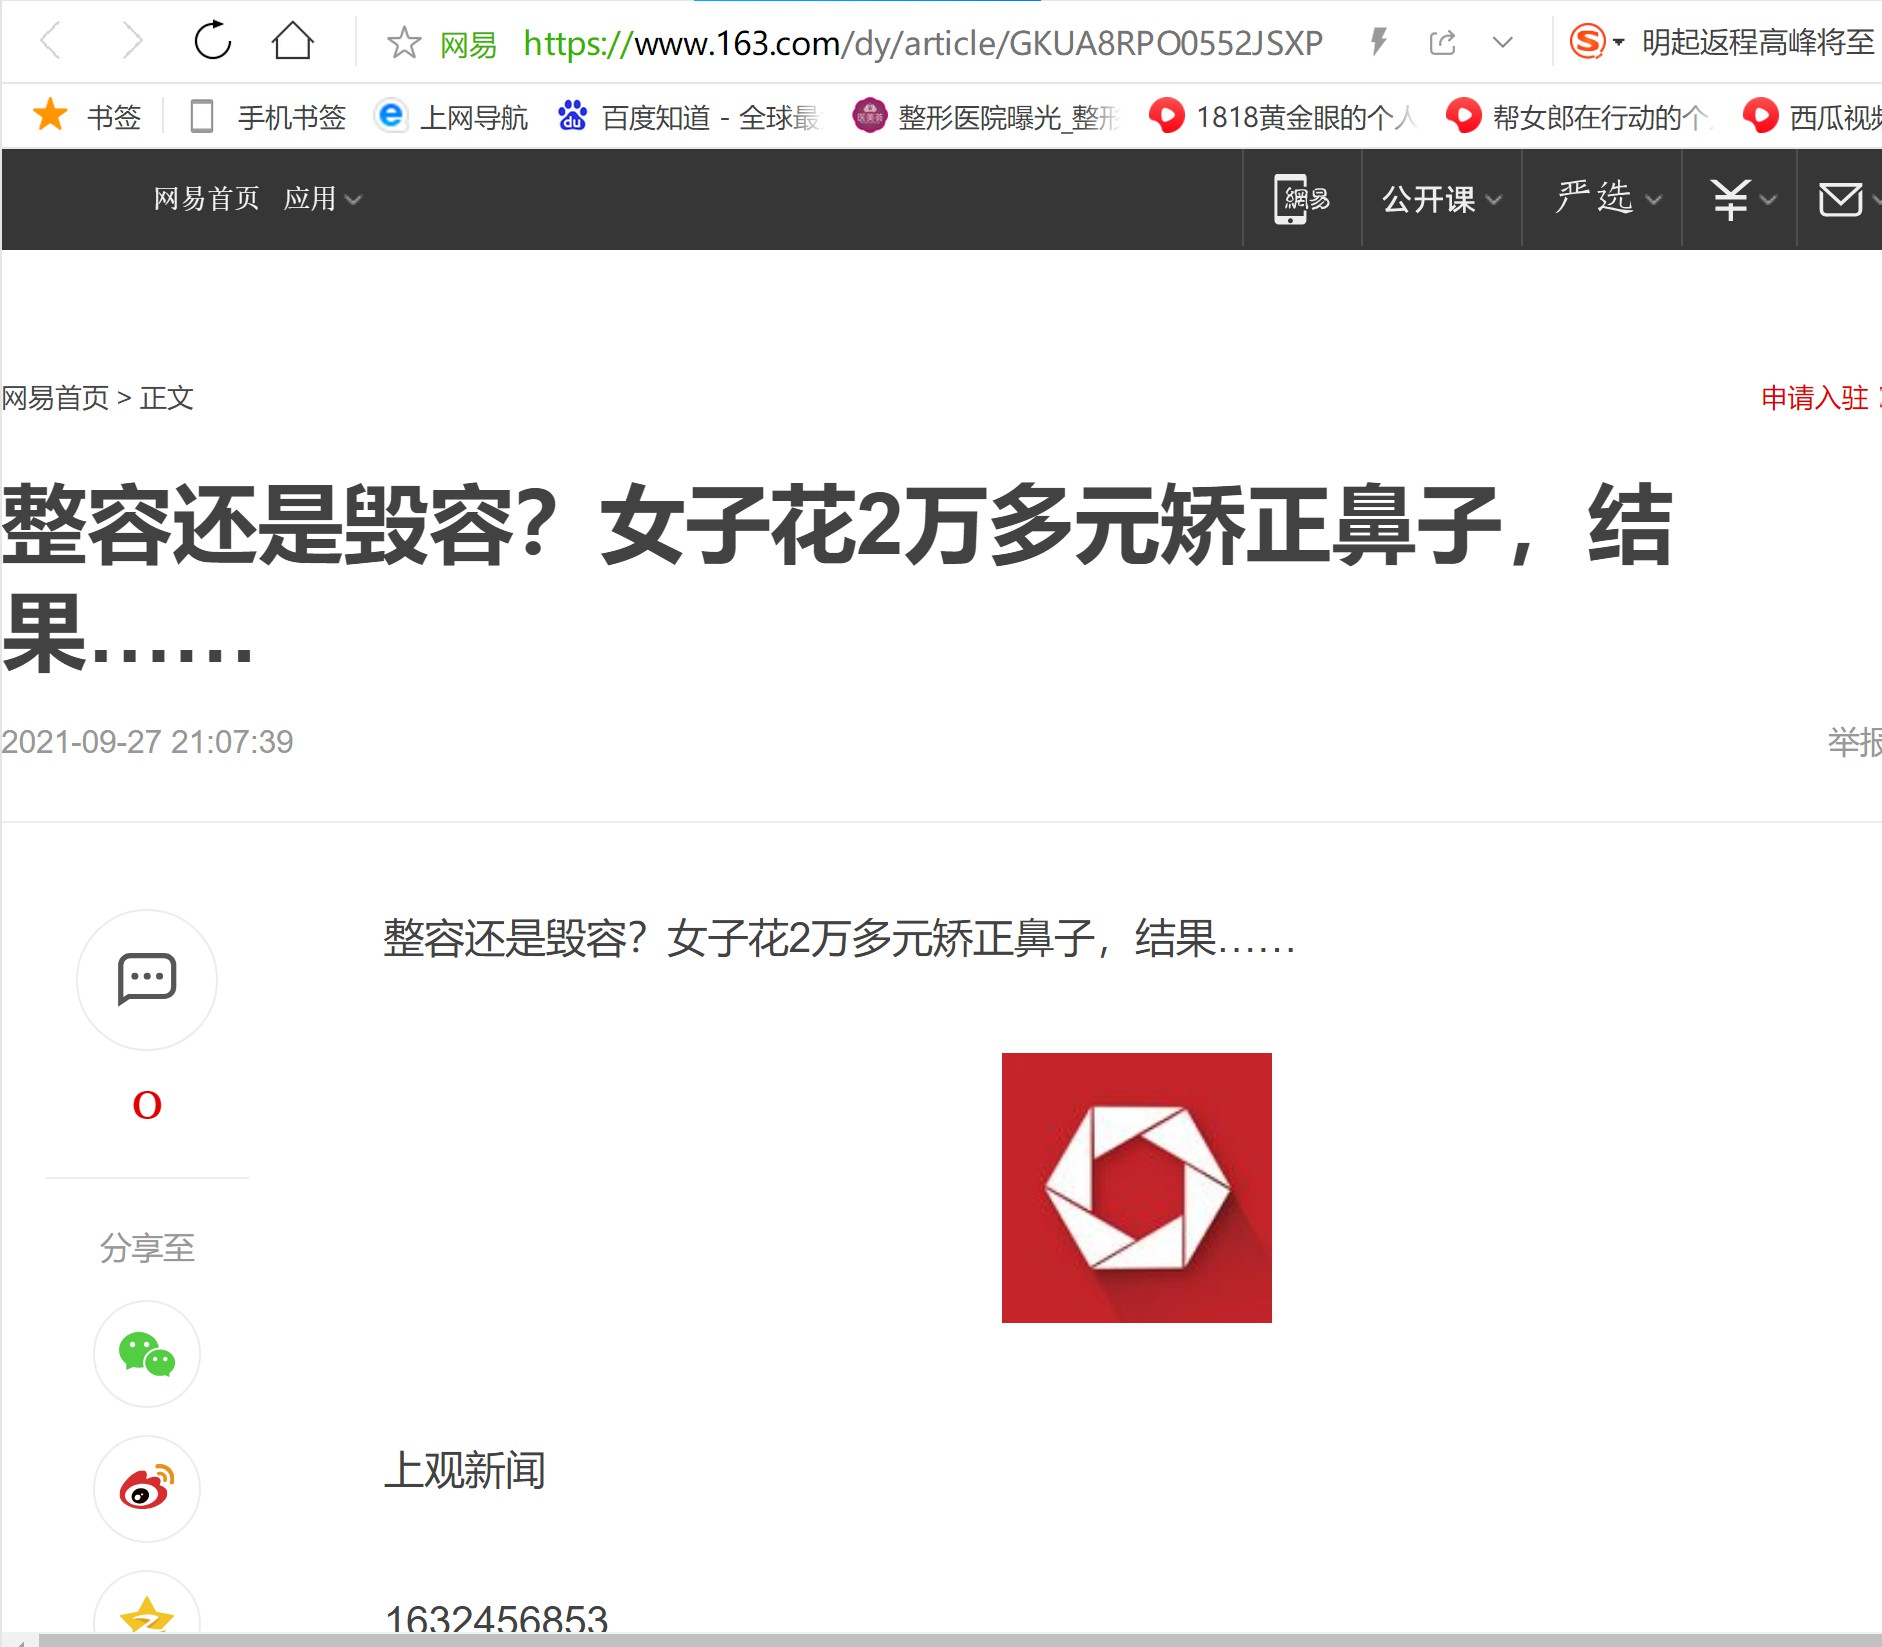Image resolution: width=1882 pixels, height=1647 pixels.
Task: Open the 书签 bookmarks star folder
Action: tap(87, 117)
